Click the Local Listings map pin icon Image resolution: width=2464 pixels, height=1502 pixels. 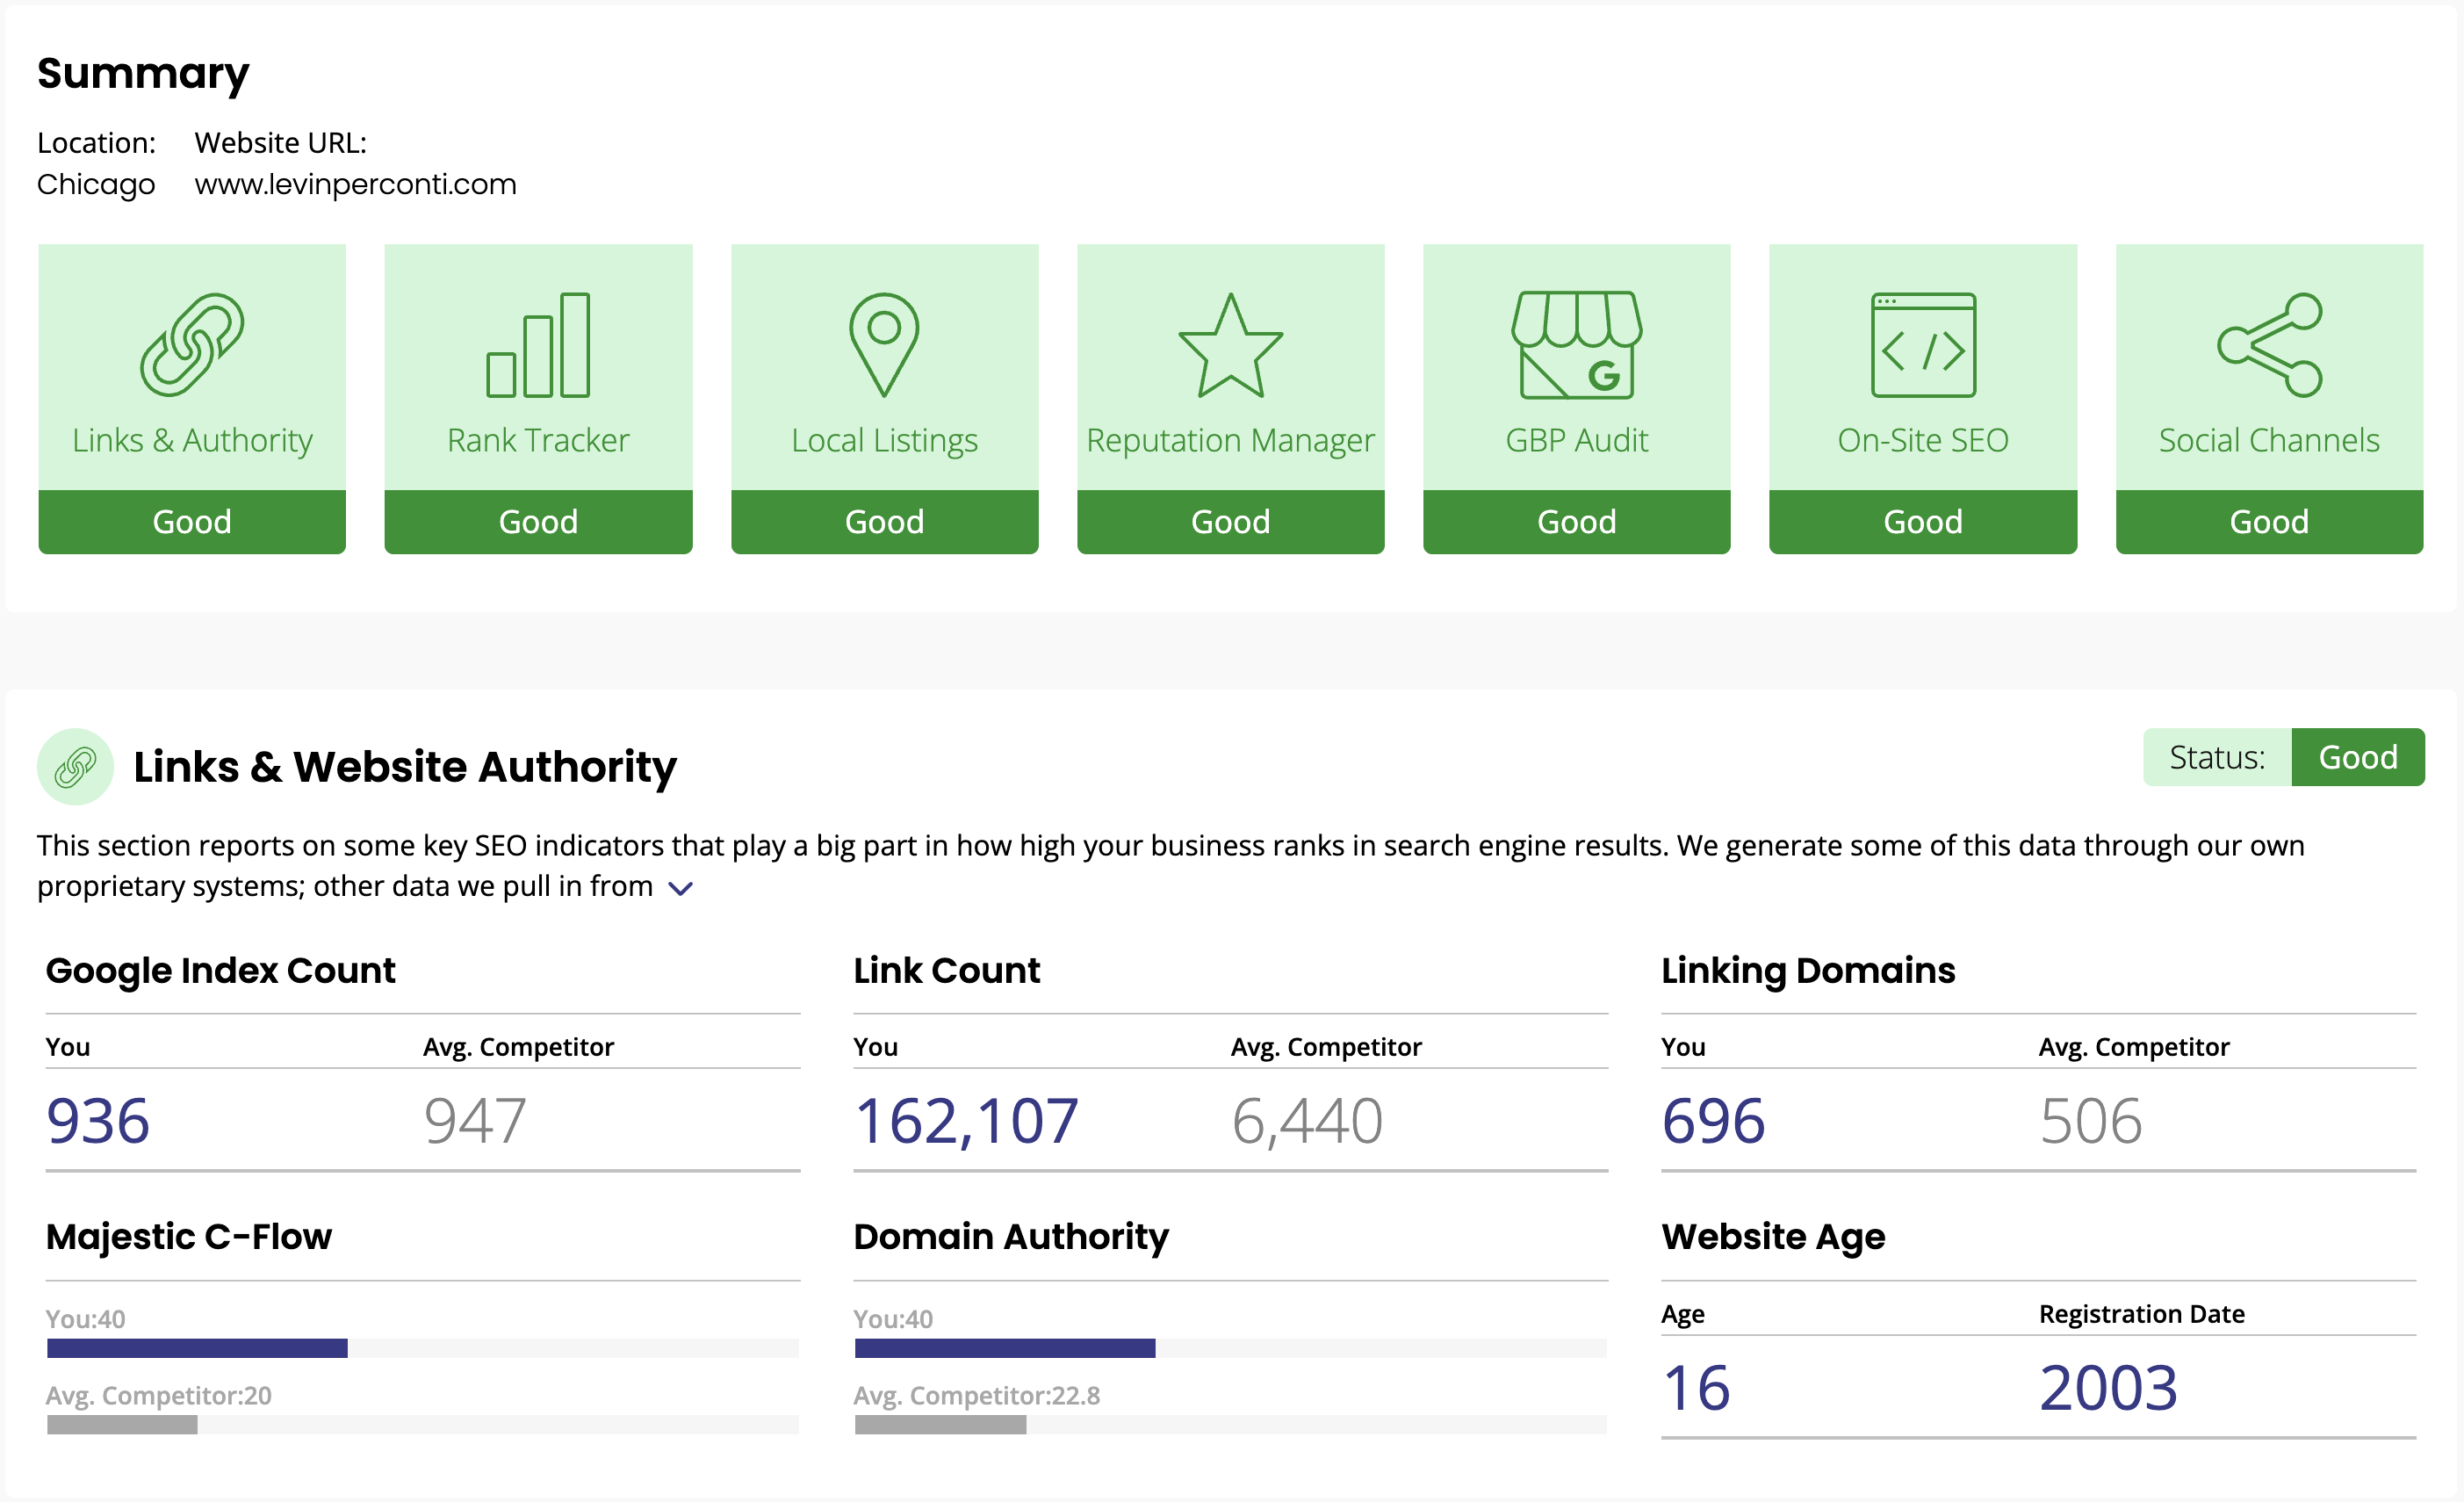[x=884, y=345]
